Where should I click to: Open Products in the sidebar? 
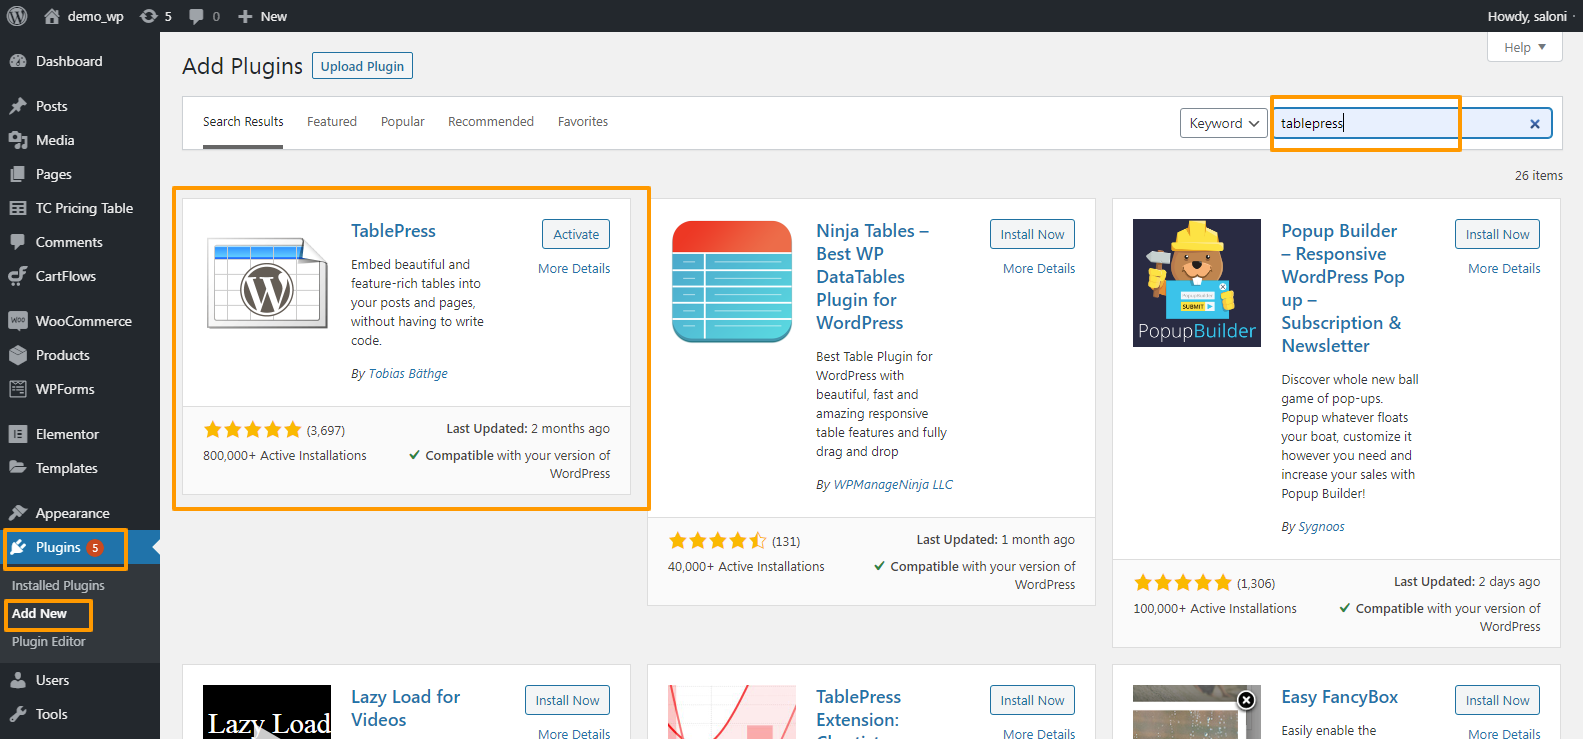(62, 355)
